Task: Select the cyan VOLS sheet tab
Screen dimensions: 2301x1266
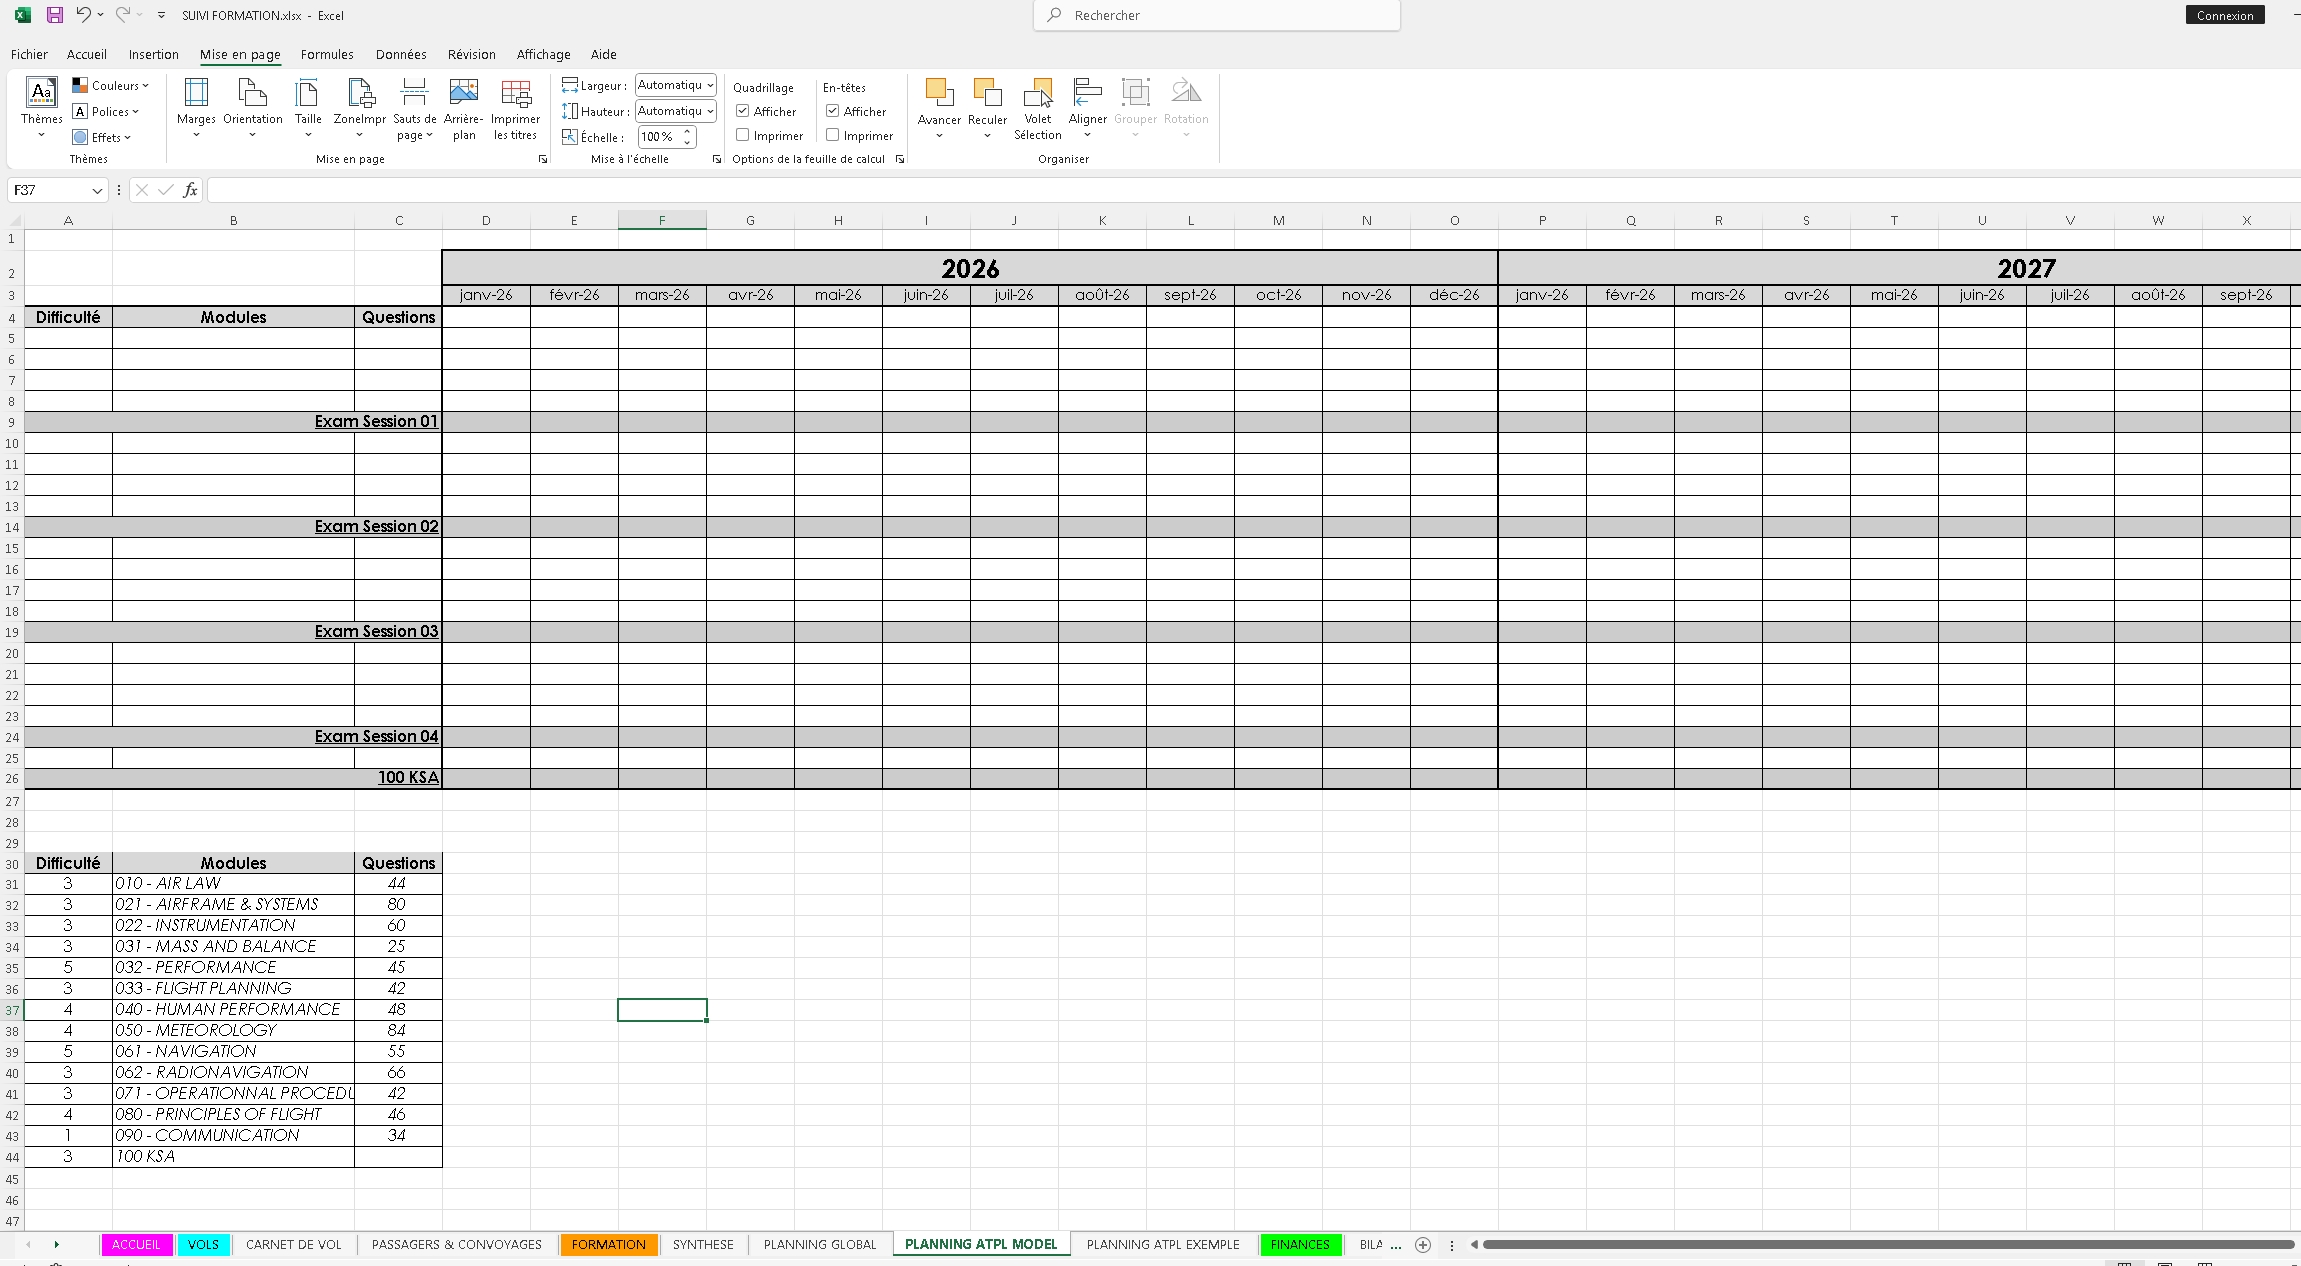Action: (x=203, y=1245)
